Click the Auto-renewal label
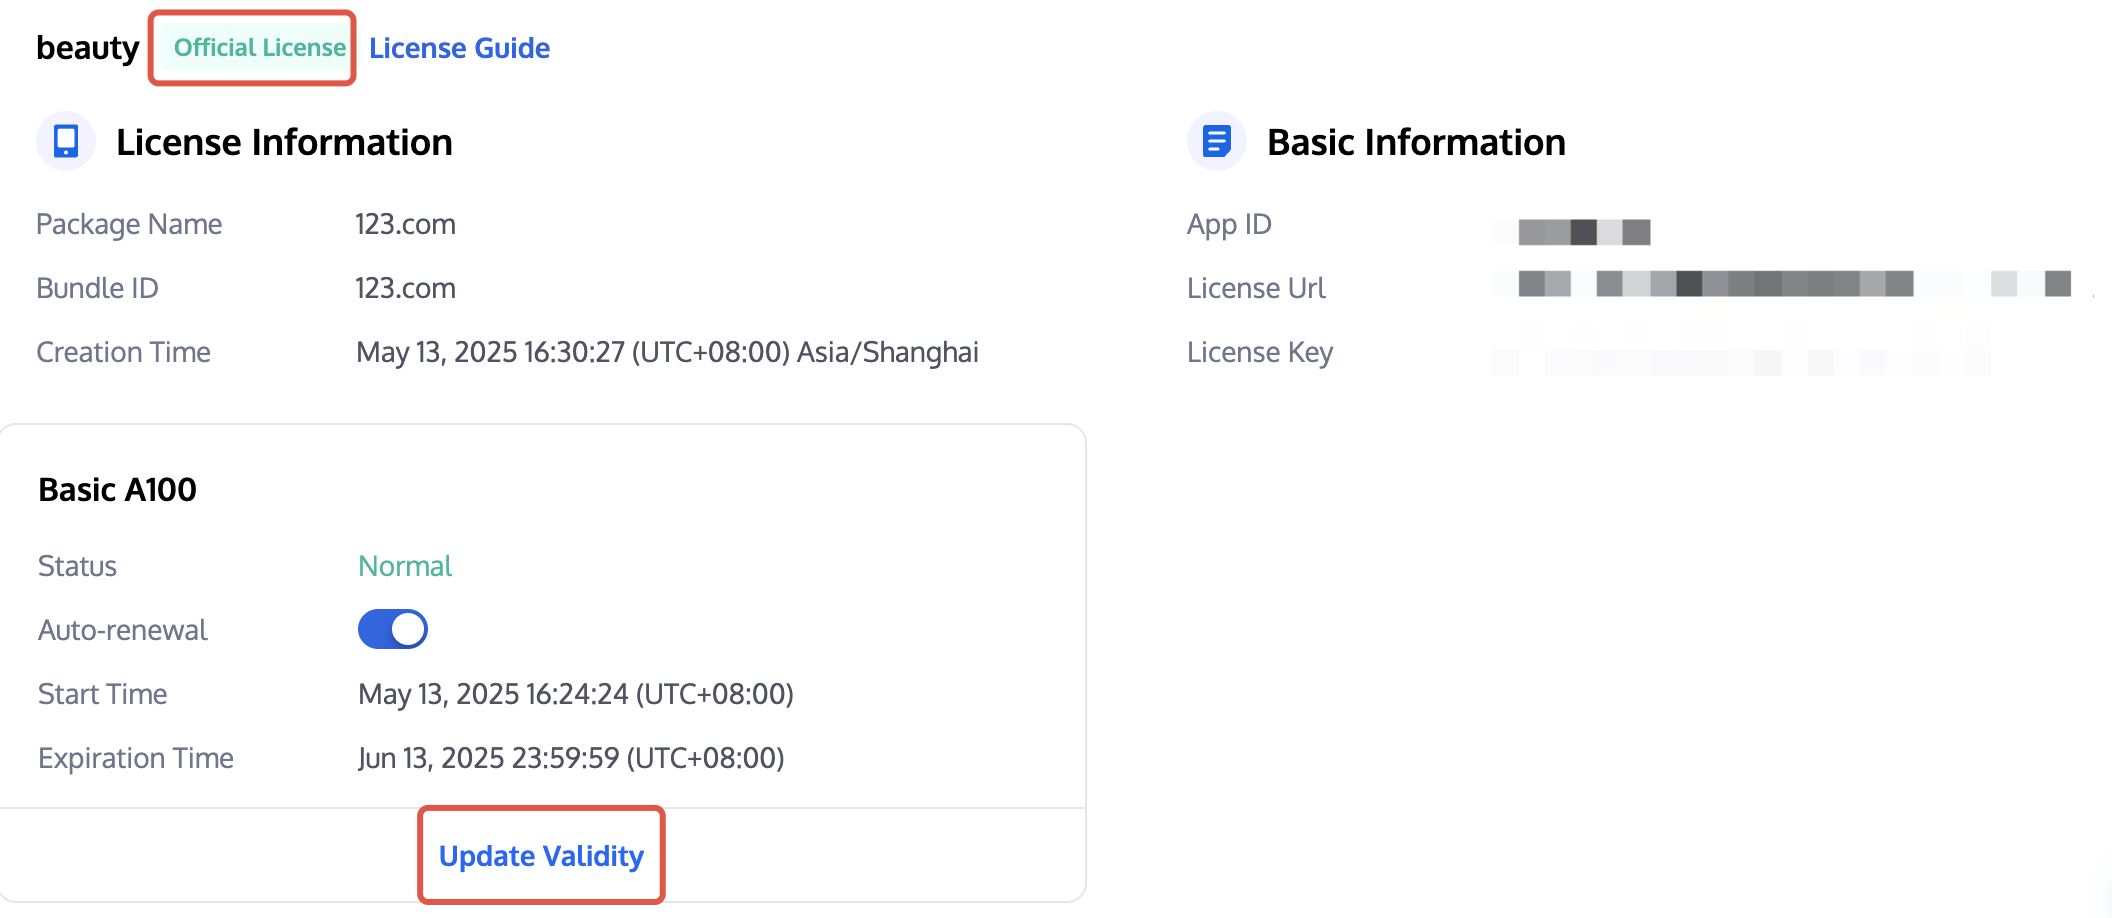 (x=123, y=630)
